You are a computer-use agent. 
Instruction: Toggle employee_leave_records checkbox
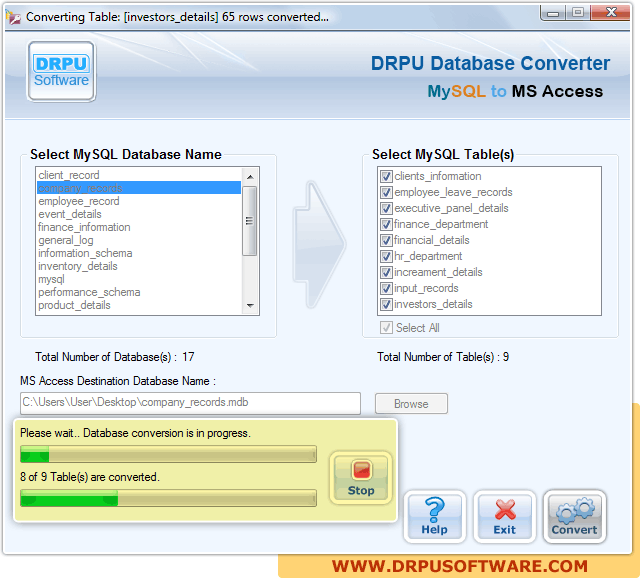[386, 192]
